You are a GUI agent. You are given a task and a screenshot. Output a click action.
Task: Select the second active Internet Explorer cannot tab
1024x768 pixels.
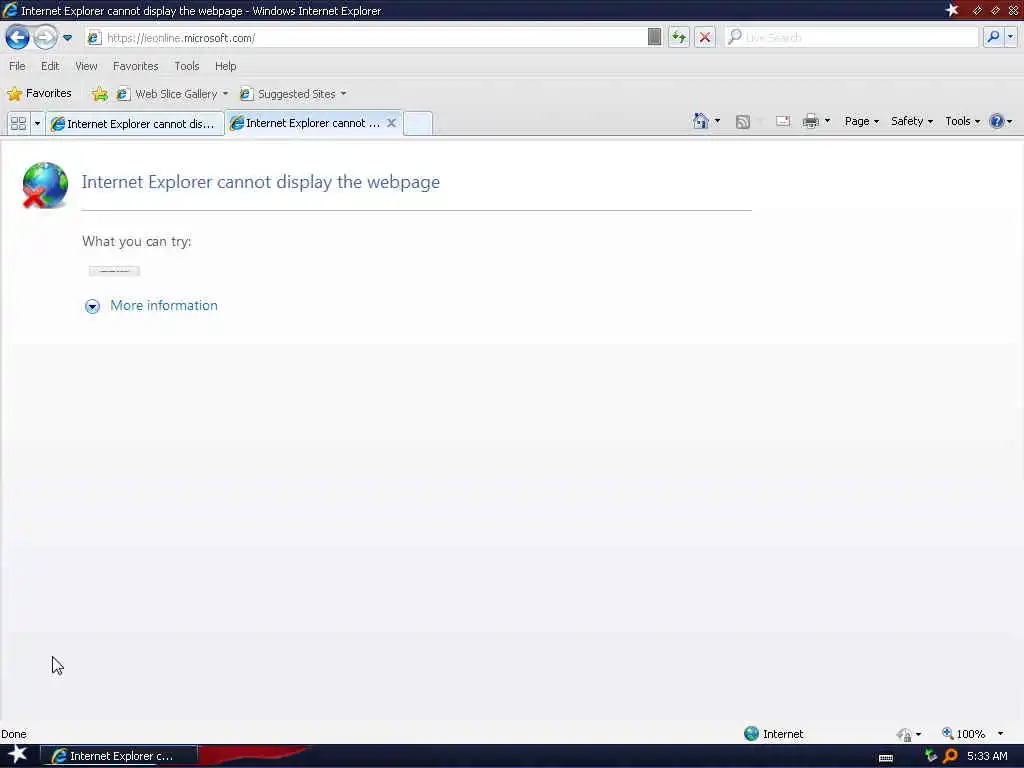tap(304, 123)
